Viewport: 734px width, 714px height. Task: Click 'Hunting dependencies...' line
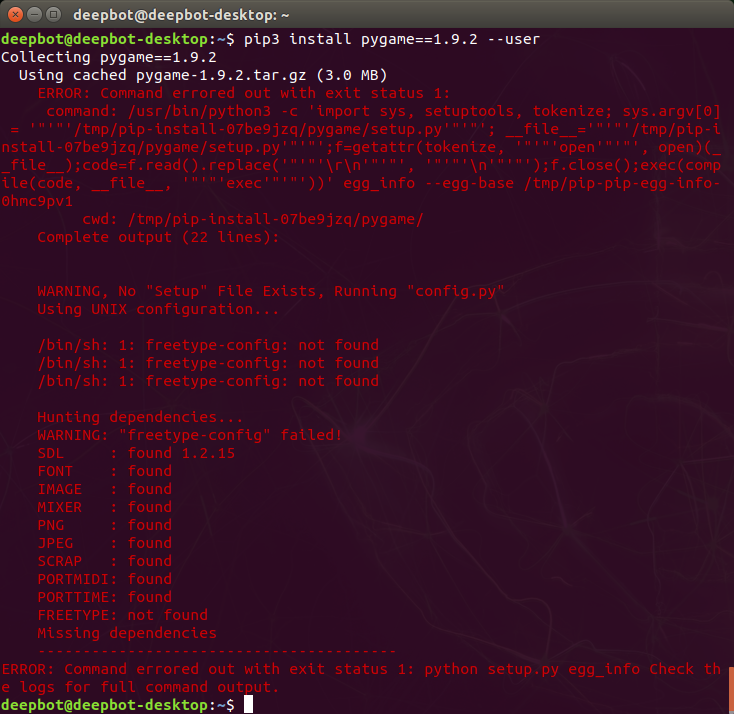point(140,417)
